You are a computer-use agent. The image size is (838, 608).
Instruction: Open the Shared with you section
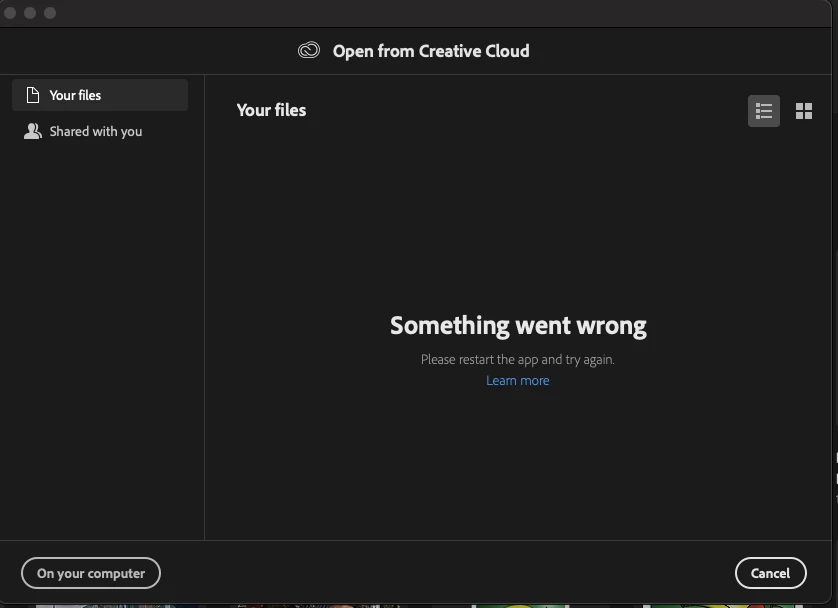coord(100,131)
